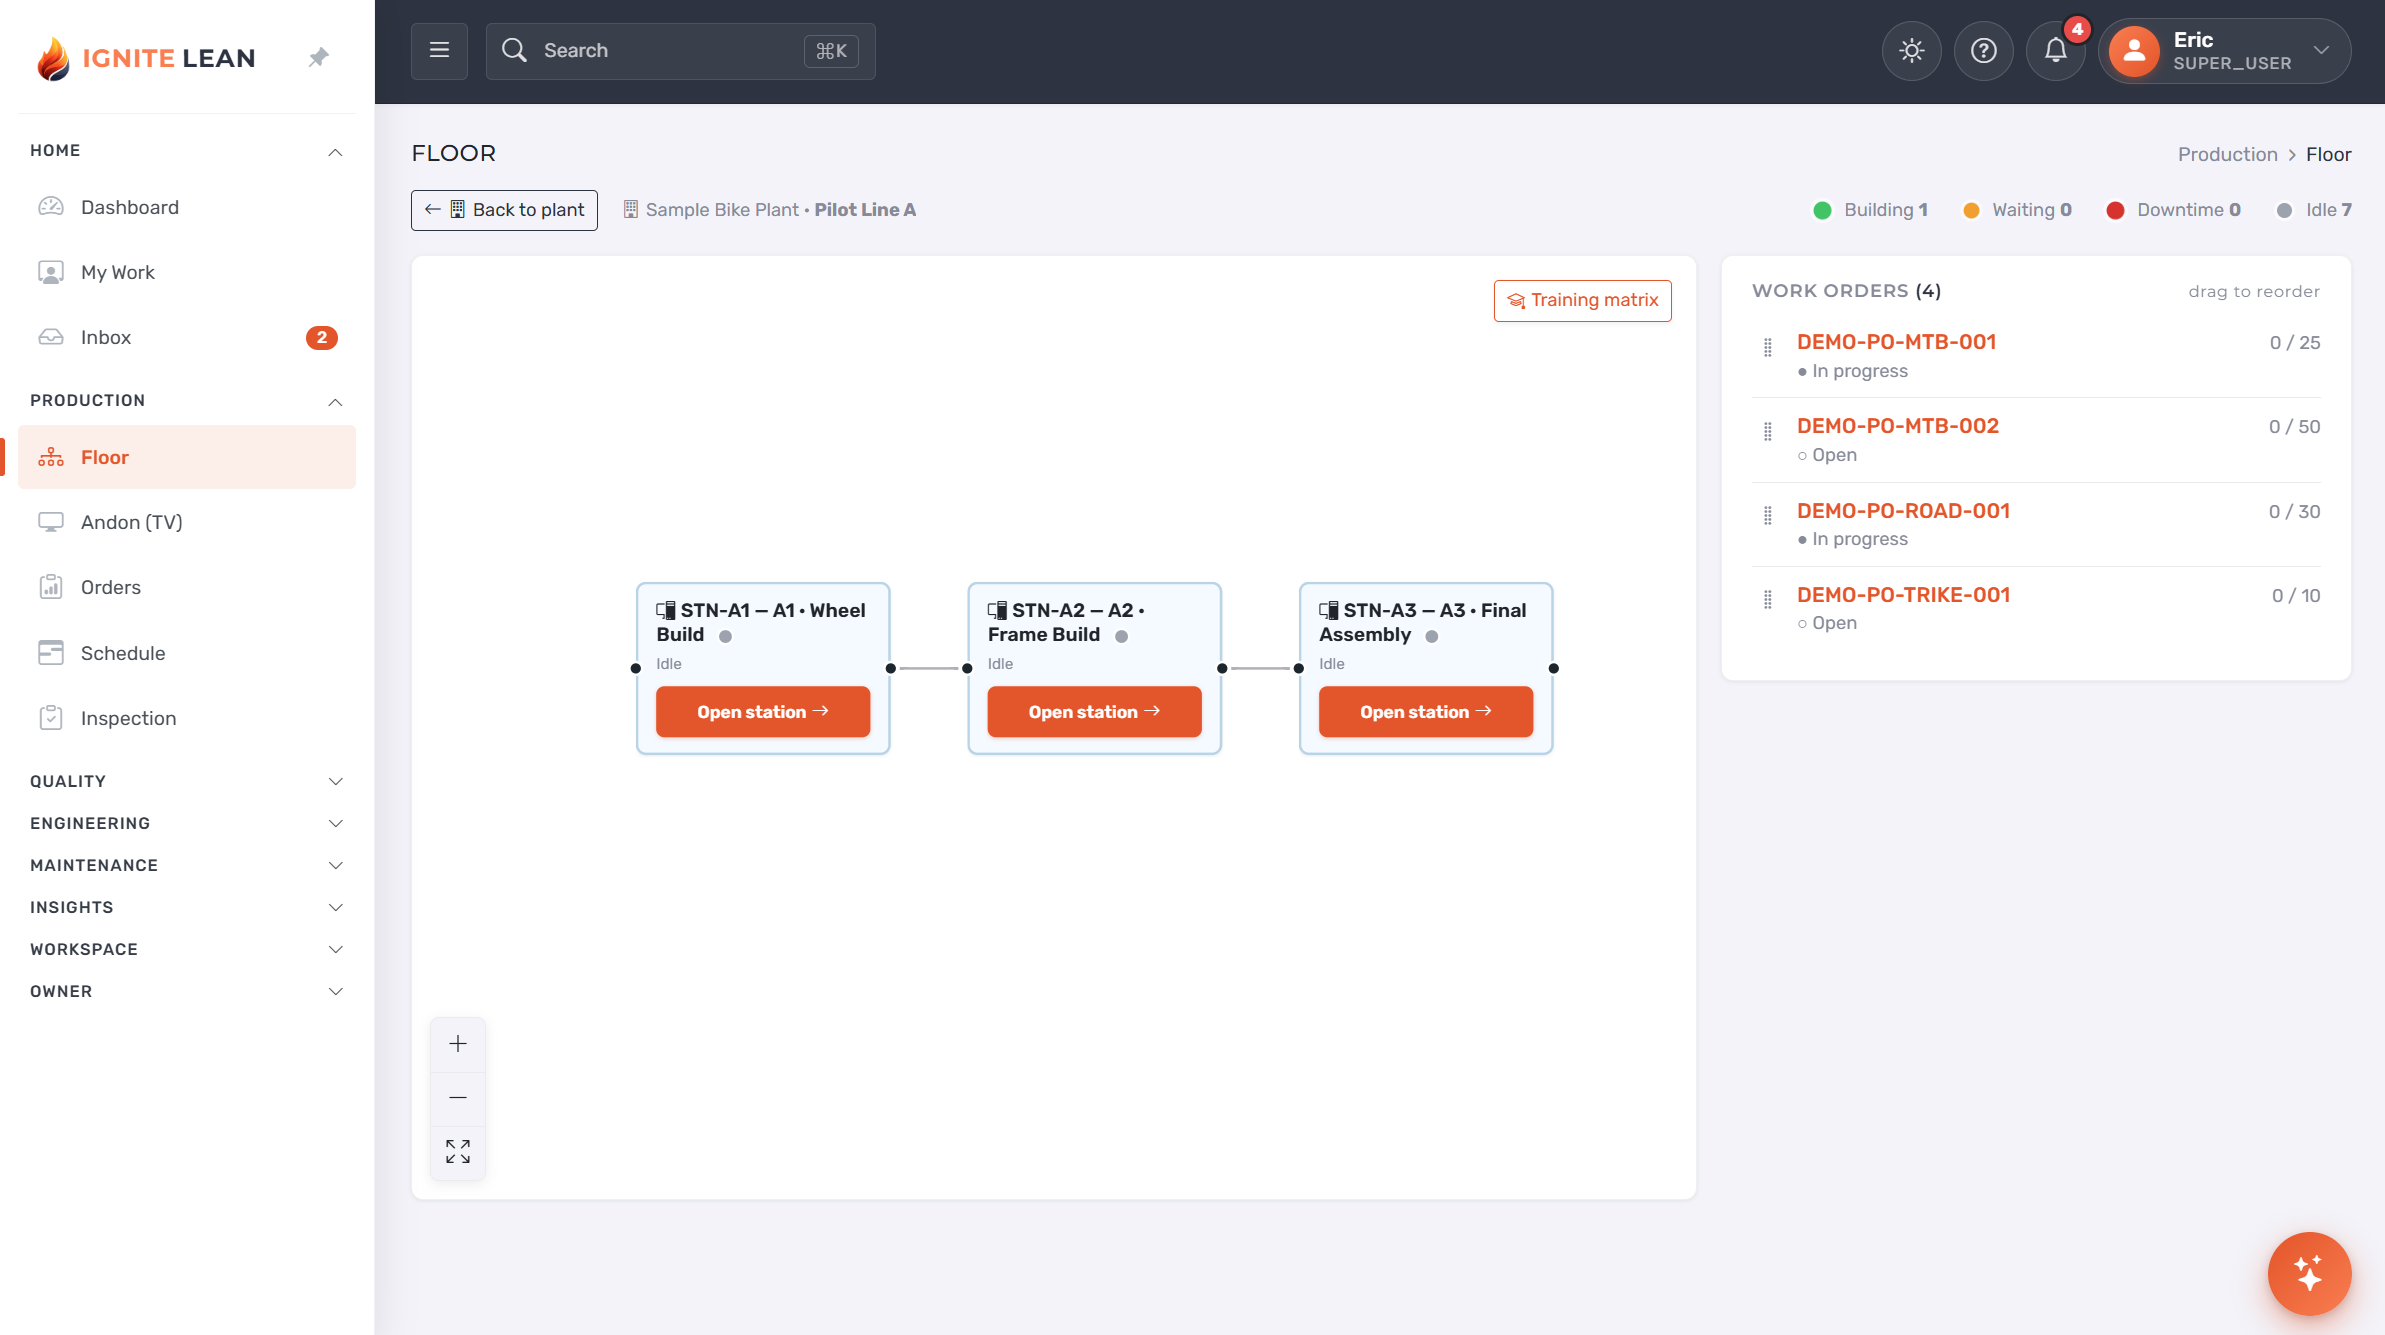Open My Work page

coord(187,272)
